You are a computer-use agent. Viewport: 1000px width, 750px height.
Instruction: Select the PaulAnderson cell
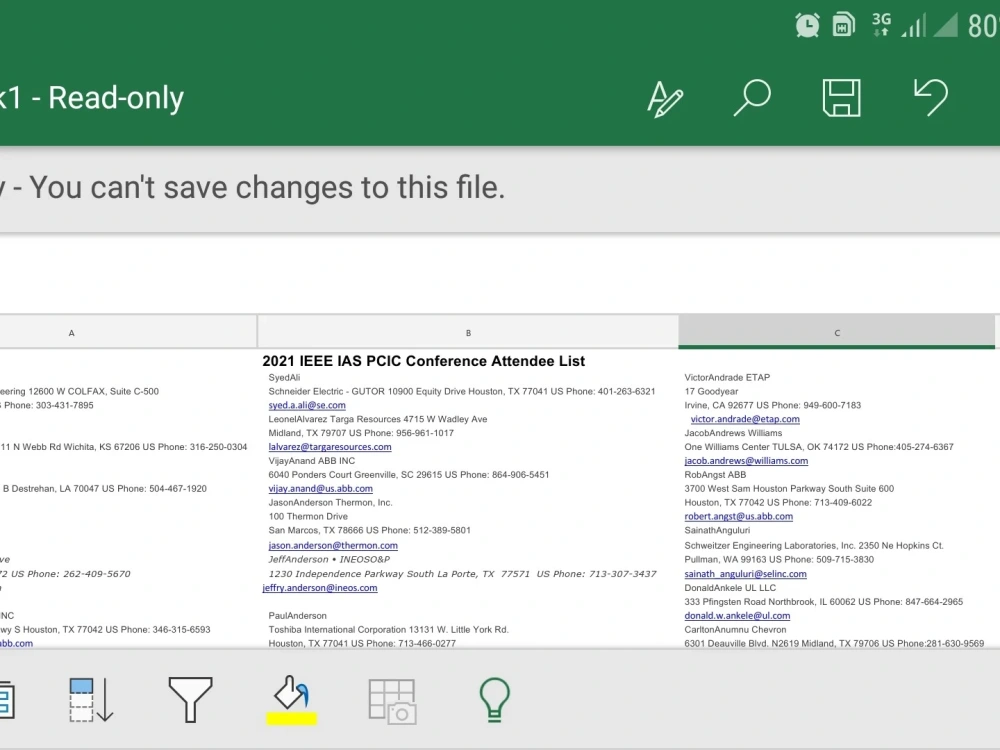click(298, 615)
